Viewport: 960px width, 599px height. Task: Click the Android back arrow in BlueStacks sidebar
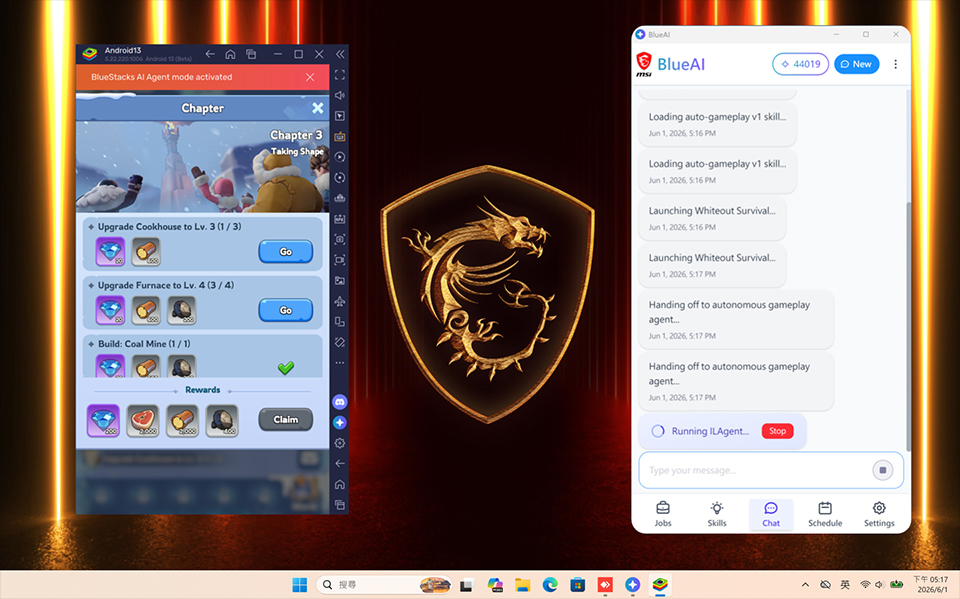[x=340, y=464]
